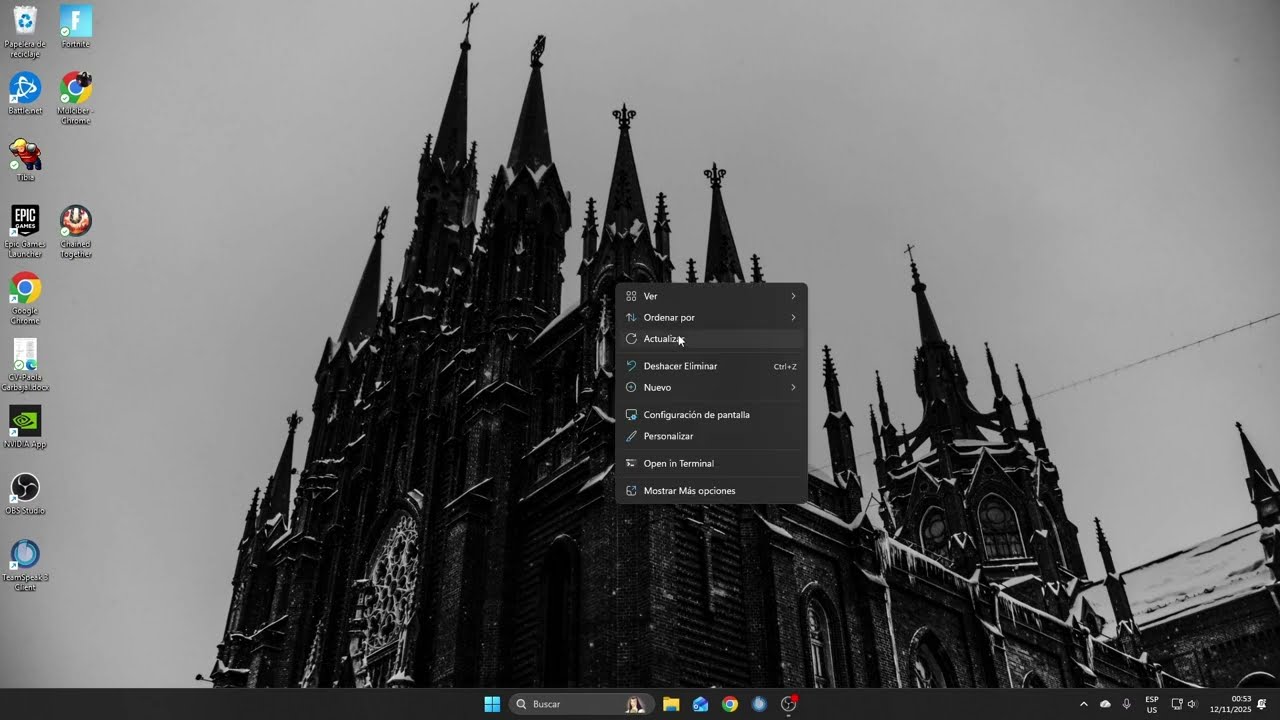Open the volume speaker tray icon
Screen dimensions: 1280x720
pos(1192,704)
